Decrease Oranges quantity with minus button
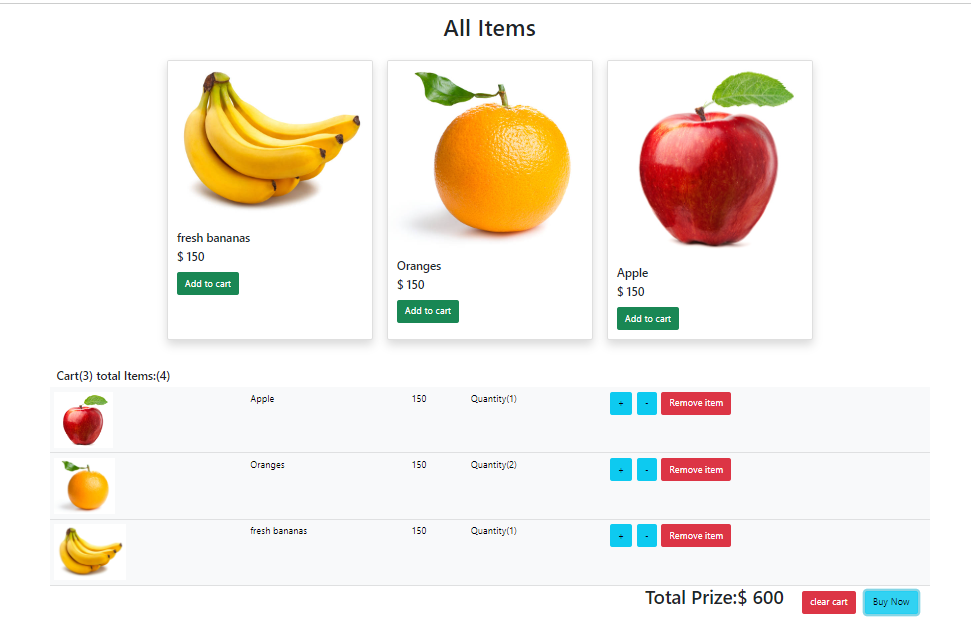 point(647,470)
